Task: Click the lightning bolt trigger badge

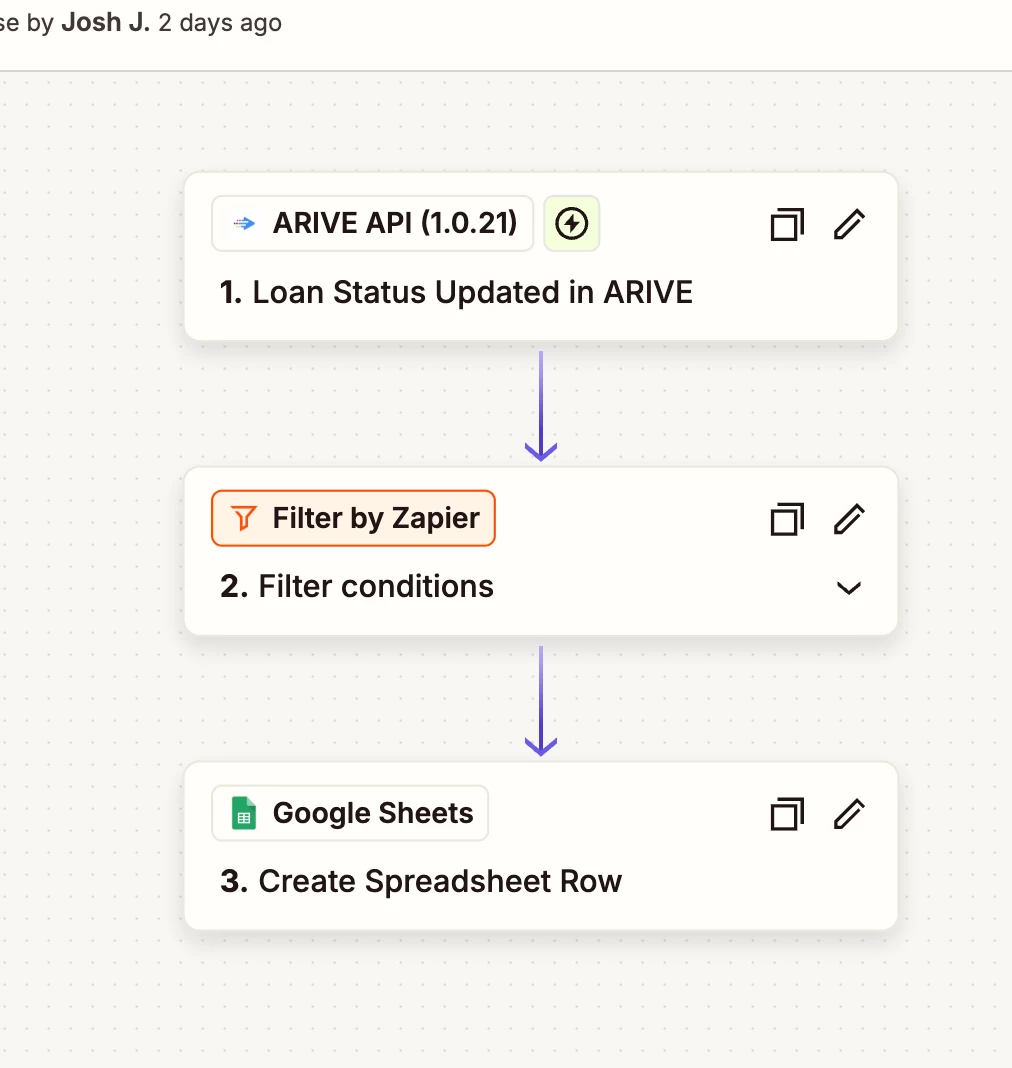Action: pyautogui.click(x=571, y=224)
